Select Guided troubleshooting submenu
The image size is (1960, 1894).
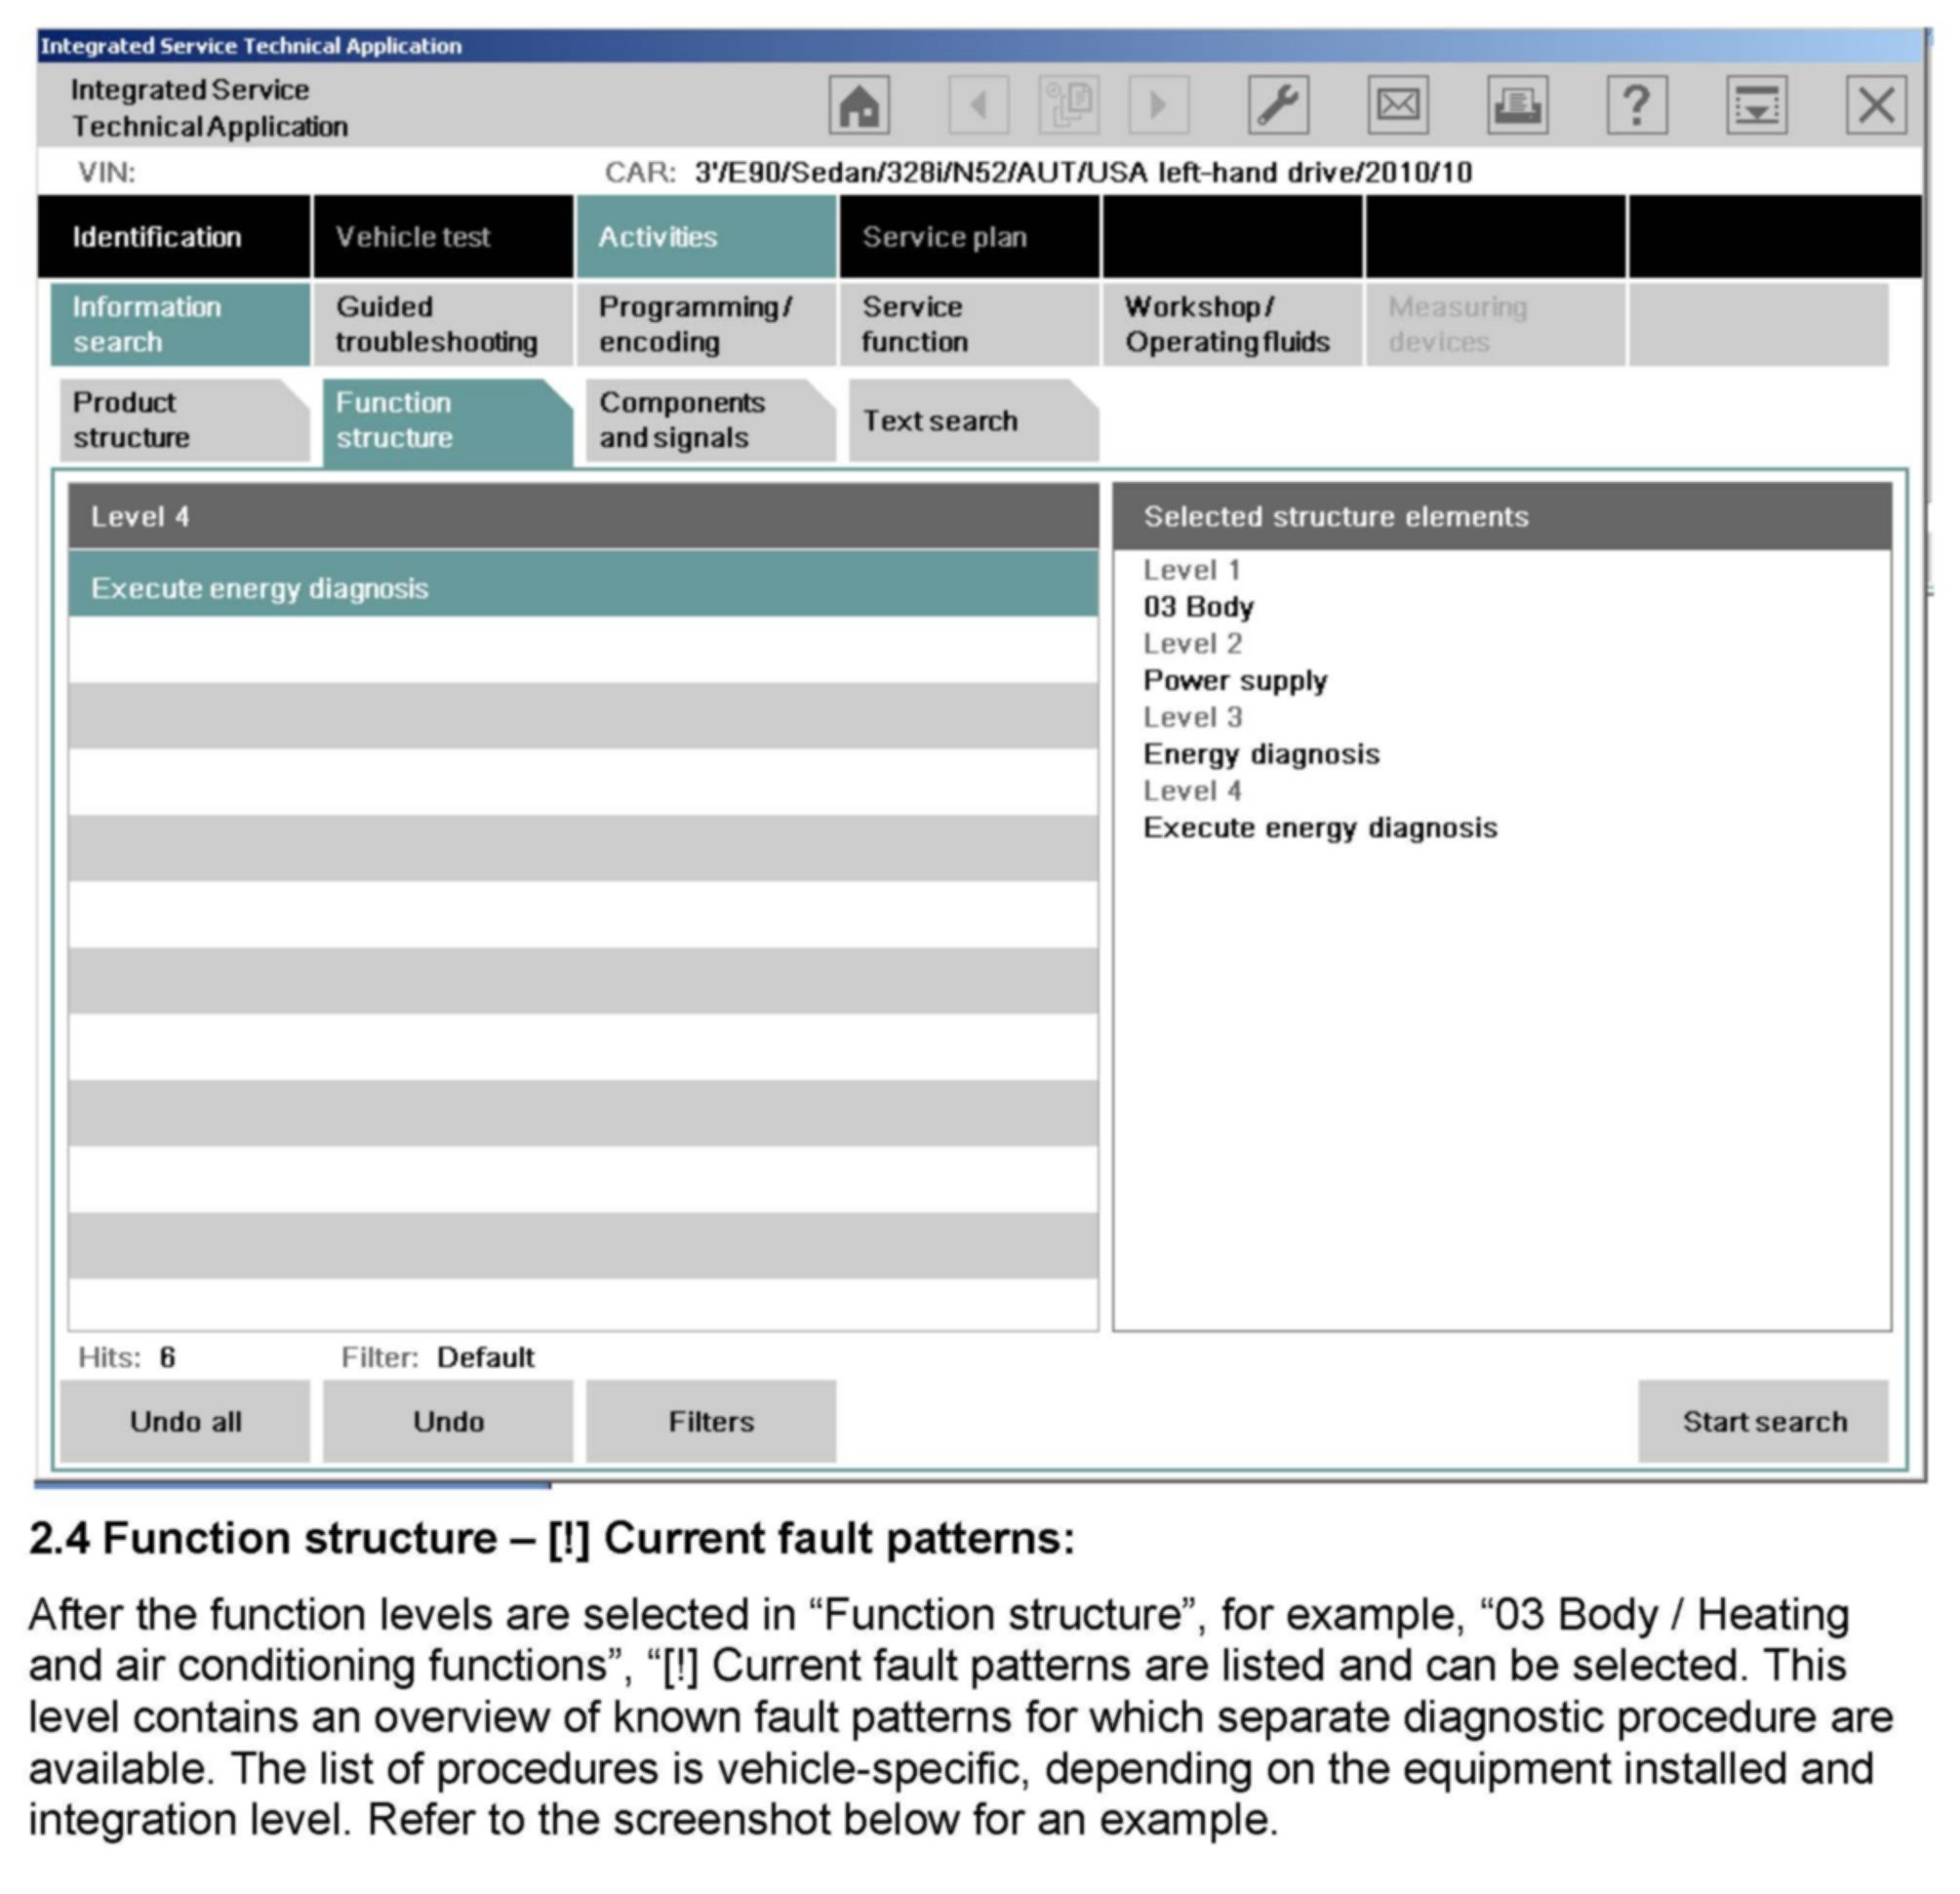point(443,324)
